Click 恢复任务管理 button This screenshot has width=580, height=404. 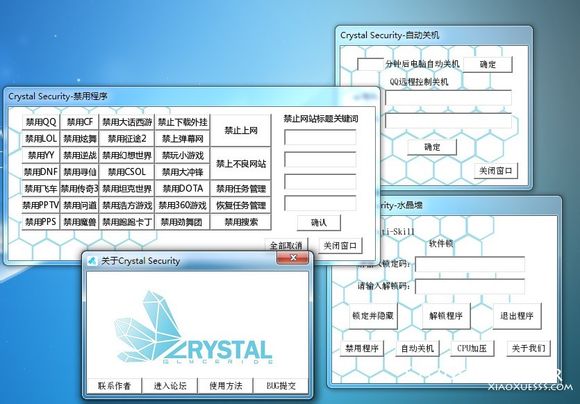241,205
